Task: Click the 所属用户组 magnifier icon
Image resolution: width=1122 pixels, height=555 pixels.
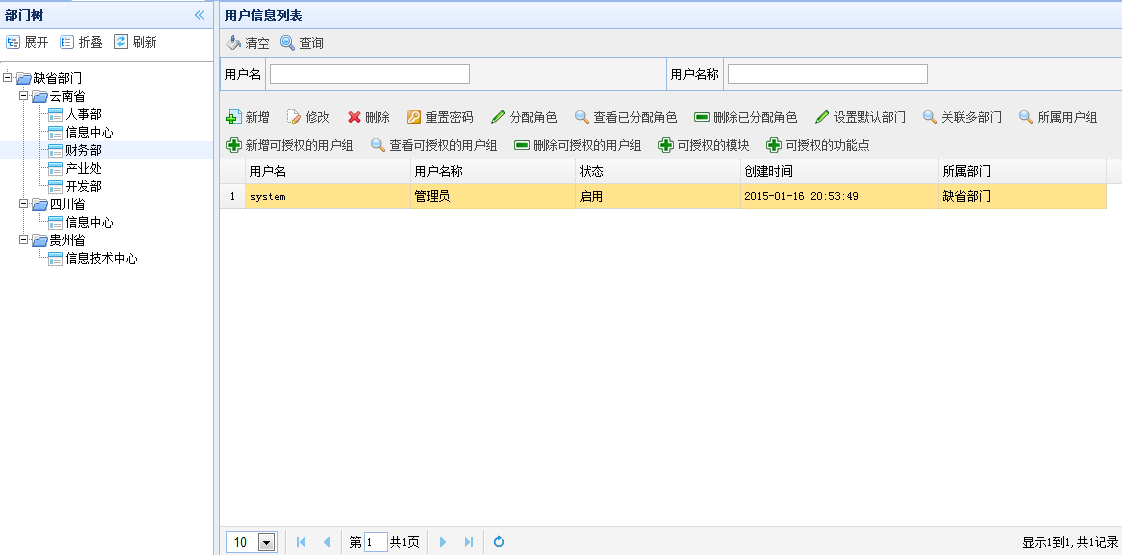Action: (x=1026, y=117)
